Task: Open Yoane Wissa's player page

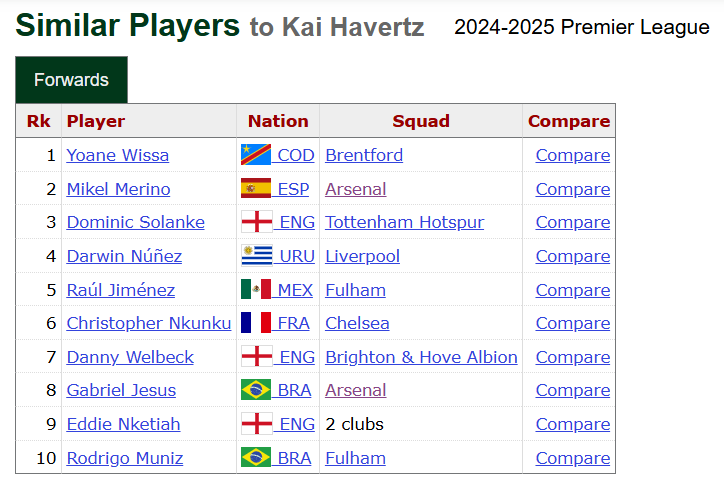Action: (x=118, y=155)
